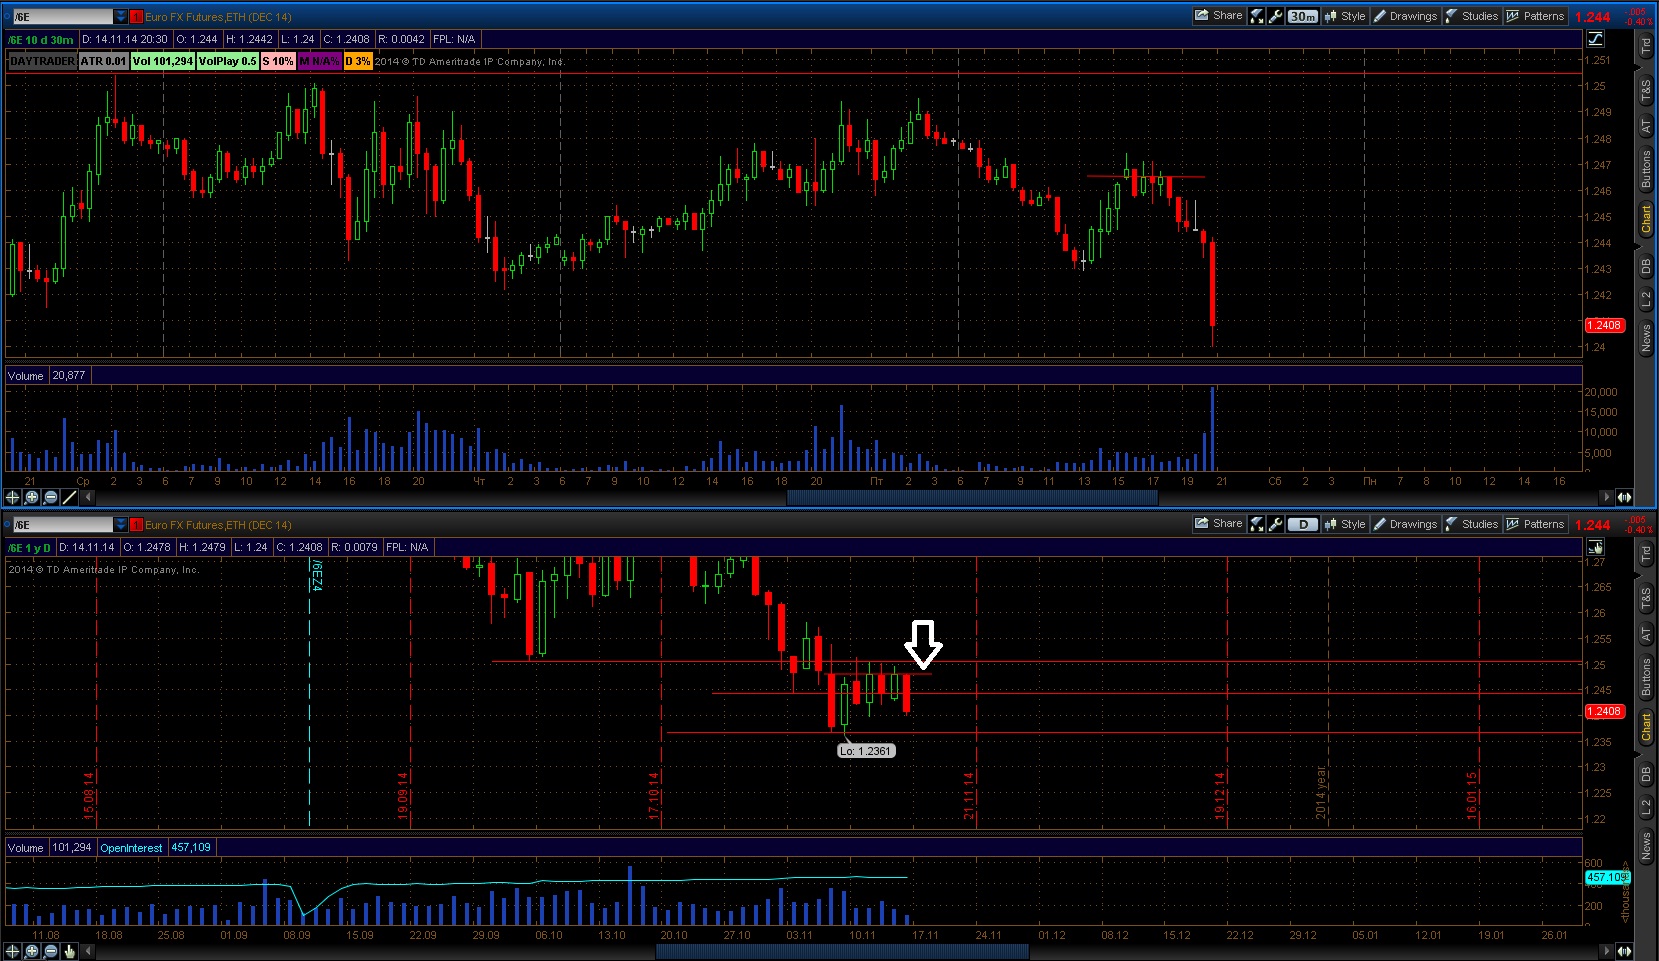The image size is (1659, 961).
Task: Click the green Vol 101,294 label
Action: pos(163,61)
